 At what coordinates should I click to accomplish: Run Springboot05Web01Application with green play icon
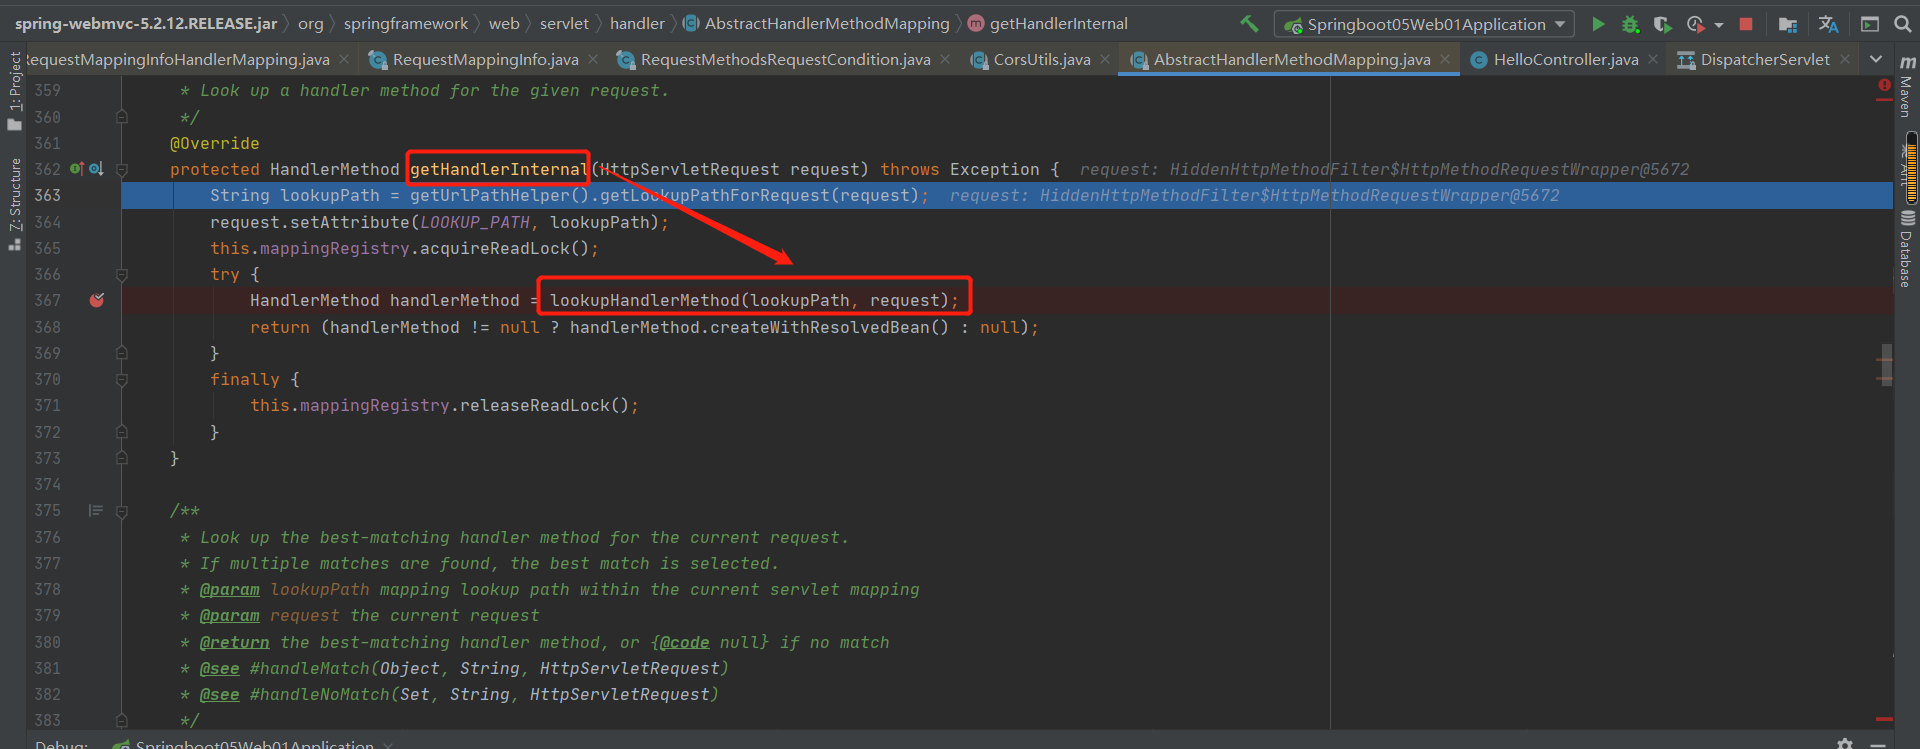click(1598, 24)
